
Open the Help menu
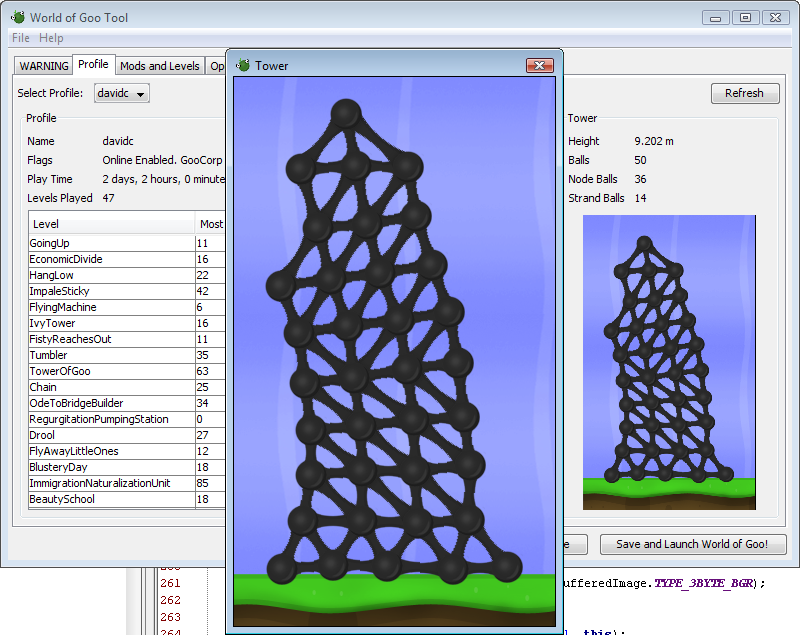pyautogui.click(x=51, y=38)
